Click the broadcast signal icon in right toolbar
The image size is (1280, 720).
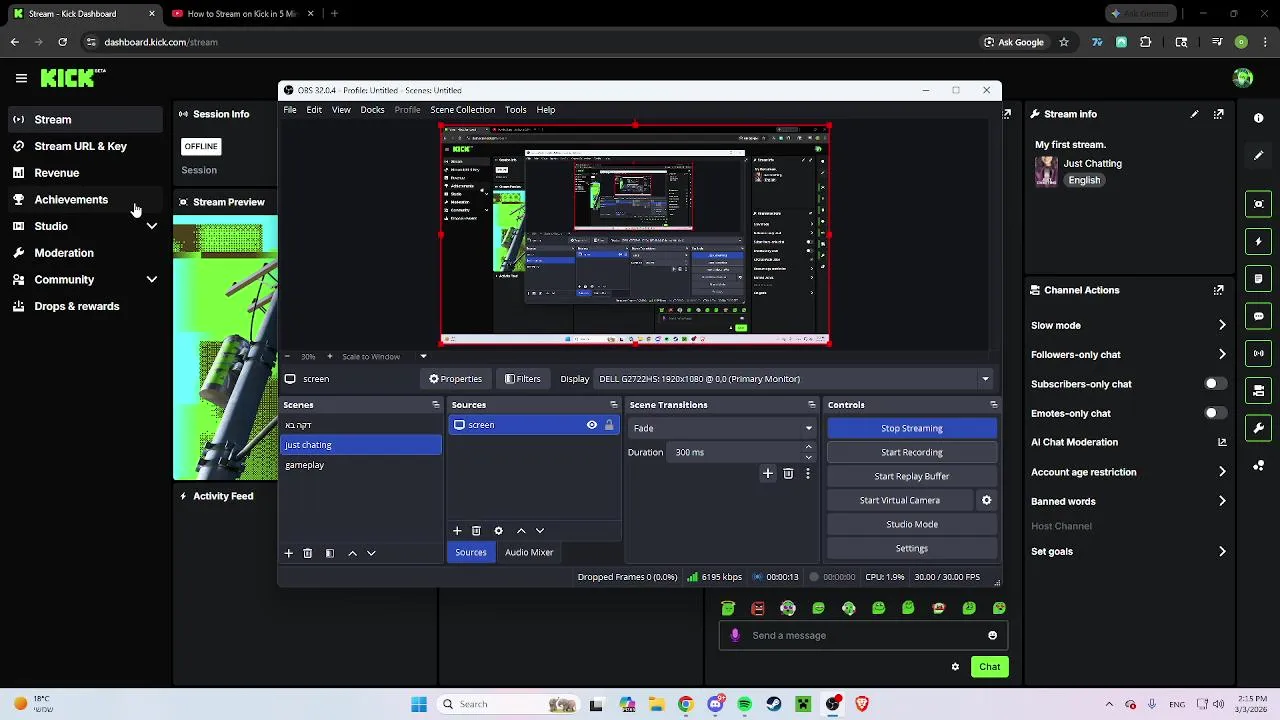(1259, 353)
